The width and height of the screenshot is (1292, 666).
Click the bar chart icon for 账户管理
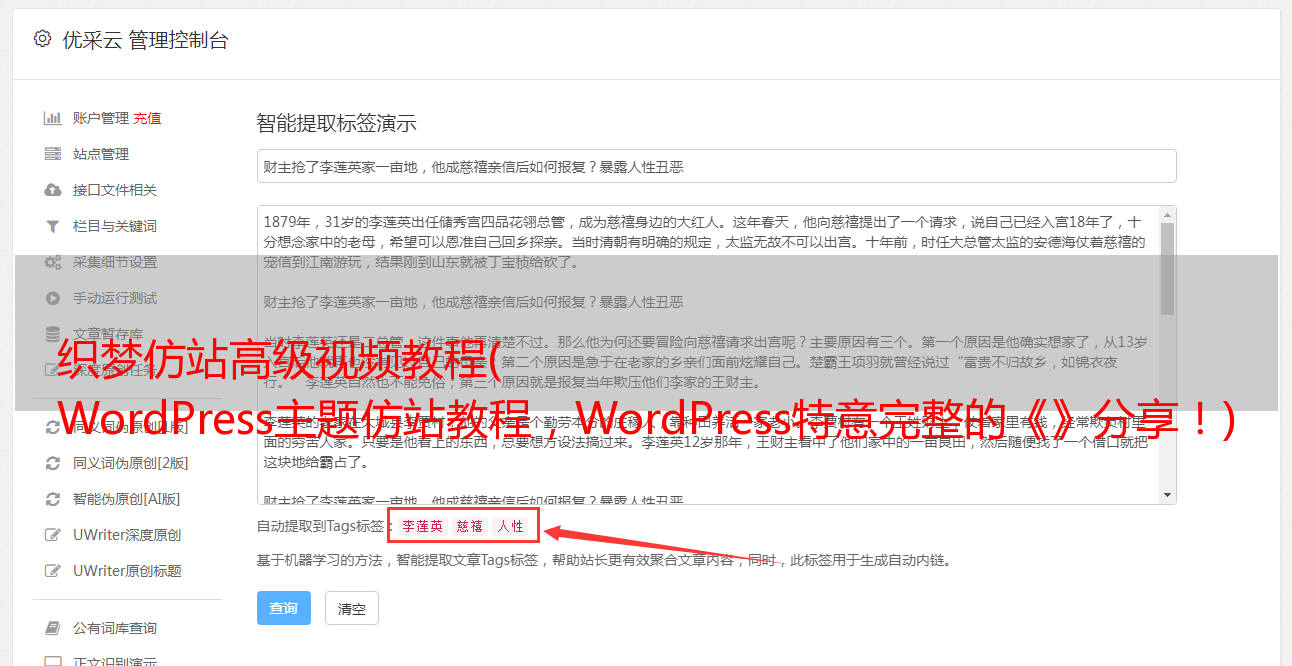(x=53, y=118)
